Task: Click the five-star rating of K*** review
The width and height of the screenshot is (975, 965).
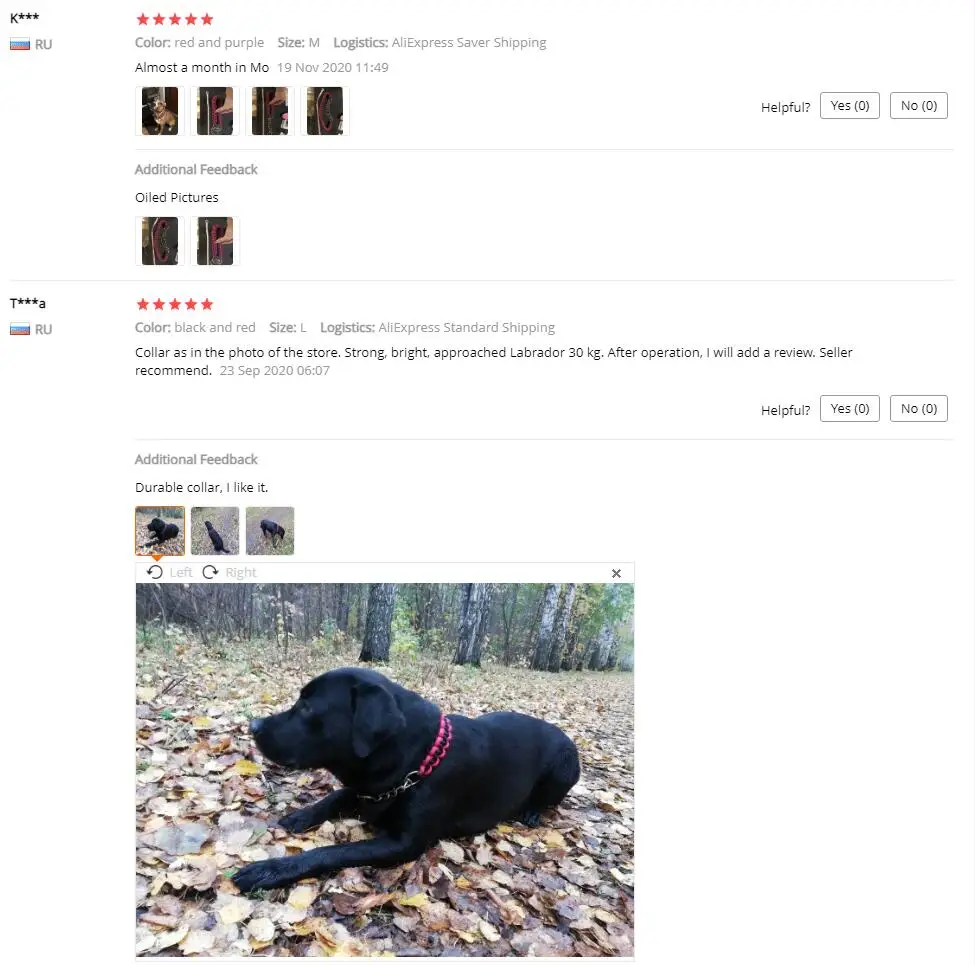Action: (x=175, y=19)
